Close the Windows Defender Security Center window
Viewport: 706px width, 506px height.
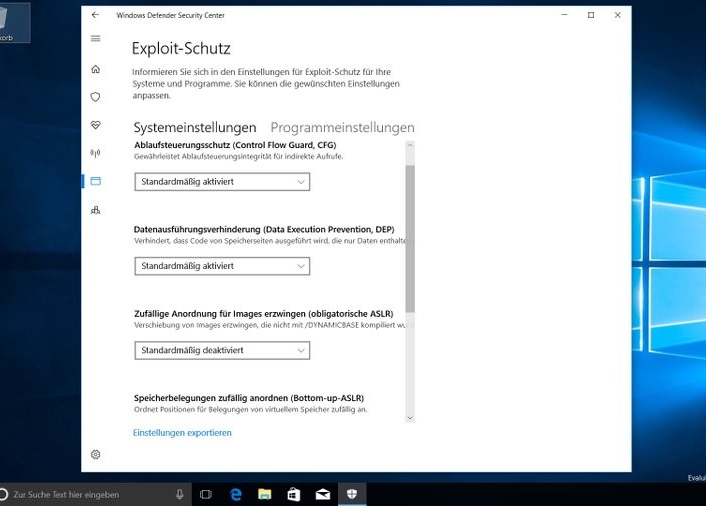[x=617, y=15]
